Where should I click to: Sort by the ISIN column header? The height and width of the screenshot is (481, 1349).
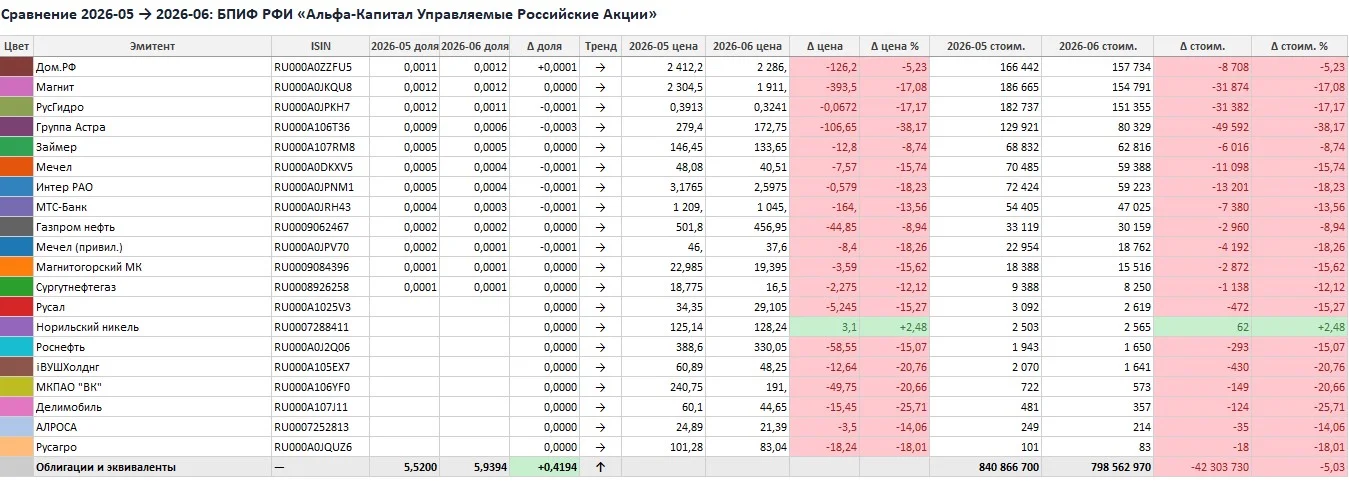[321, 46]
